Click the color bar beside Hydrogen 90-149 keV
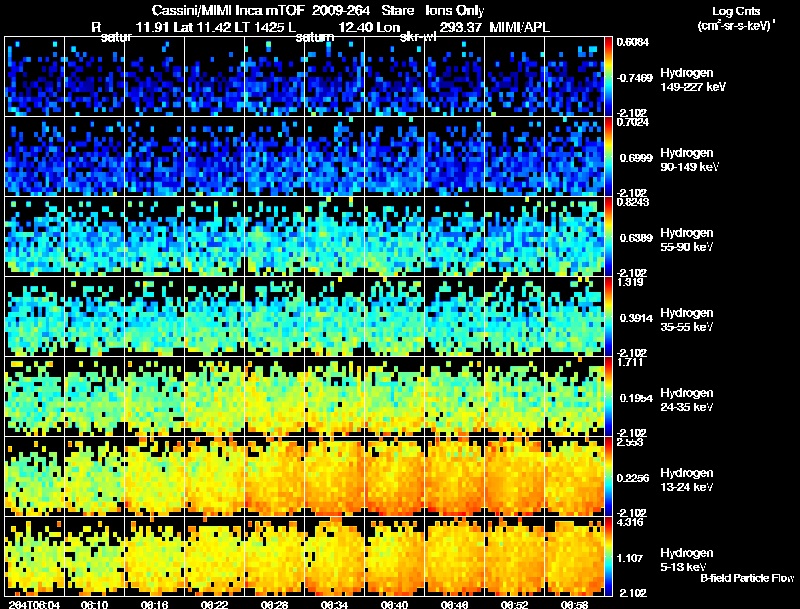Screen dimensions: 800x609 pos(608,157)
